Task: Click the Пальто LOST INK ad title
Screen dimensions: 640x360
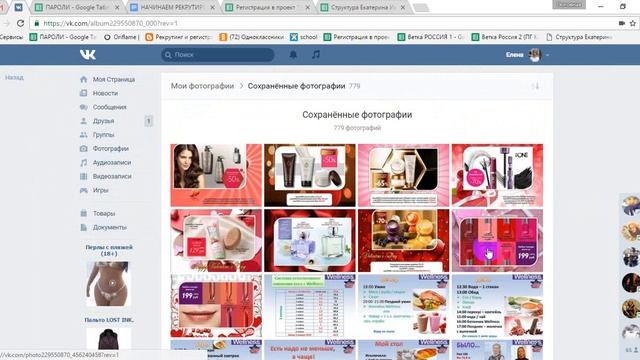Action: 109,320
